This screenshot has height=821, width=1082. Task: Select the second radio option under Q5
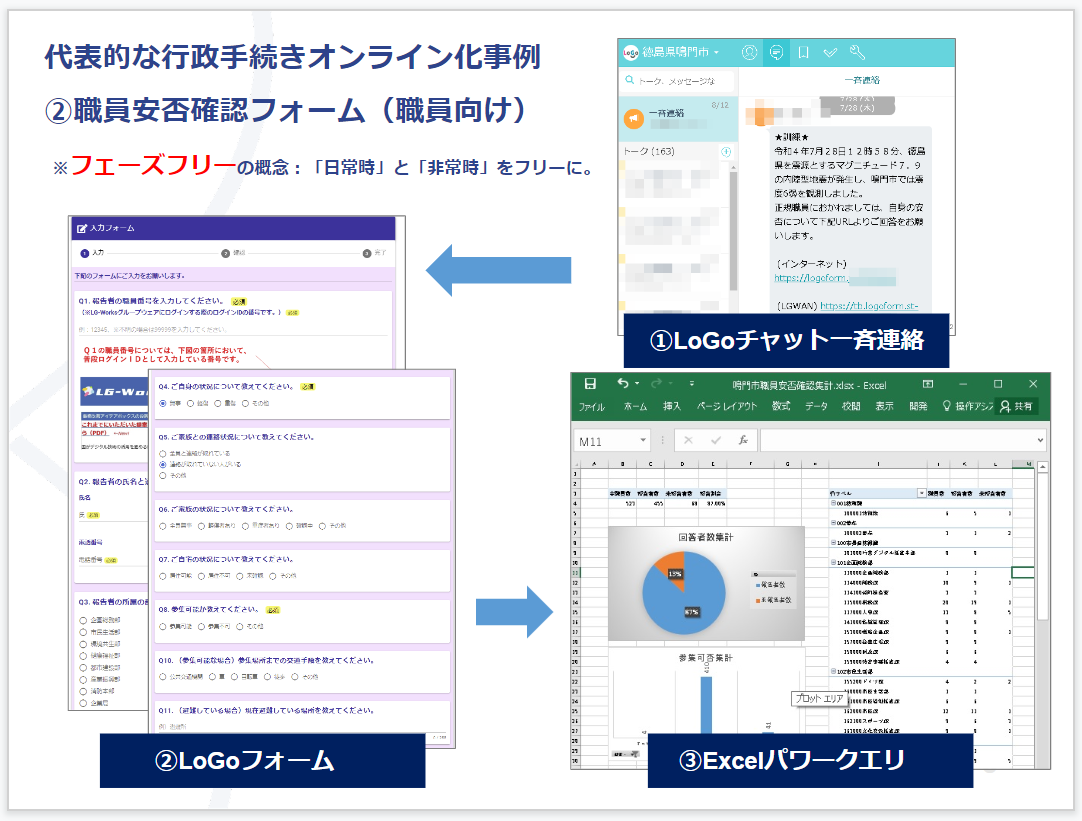[163, 464]
